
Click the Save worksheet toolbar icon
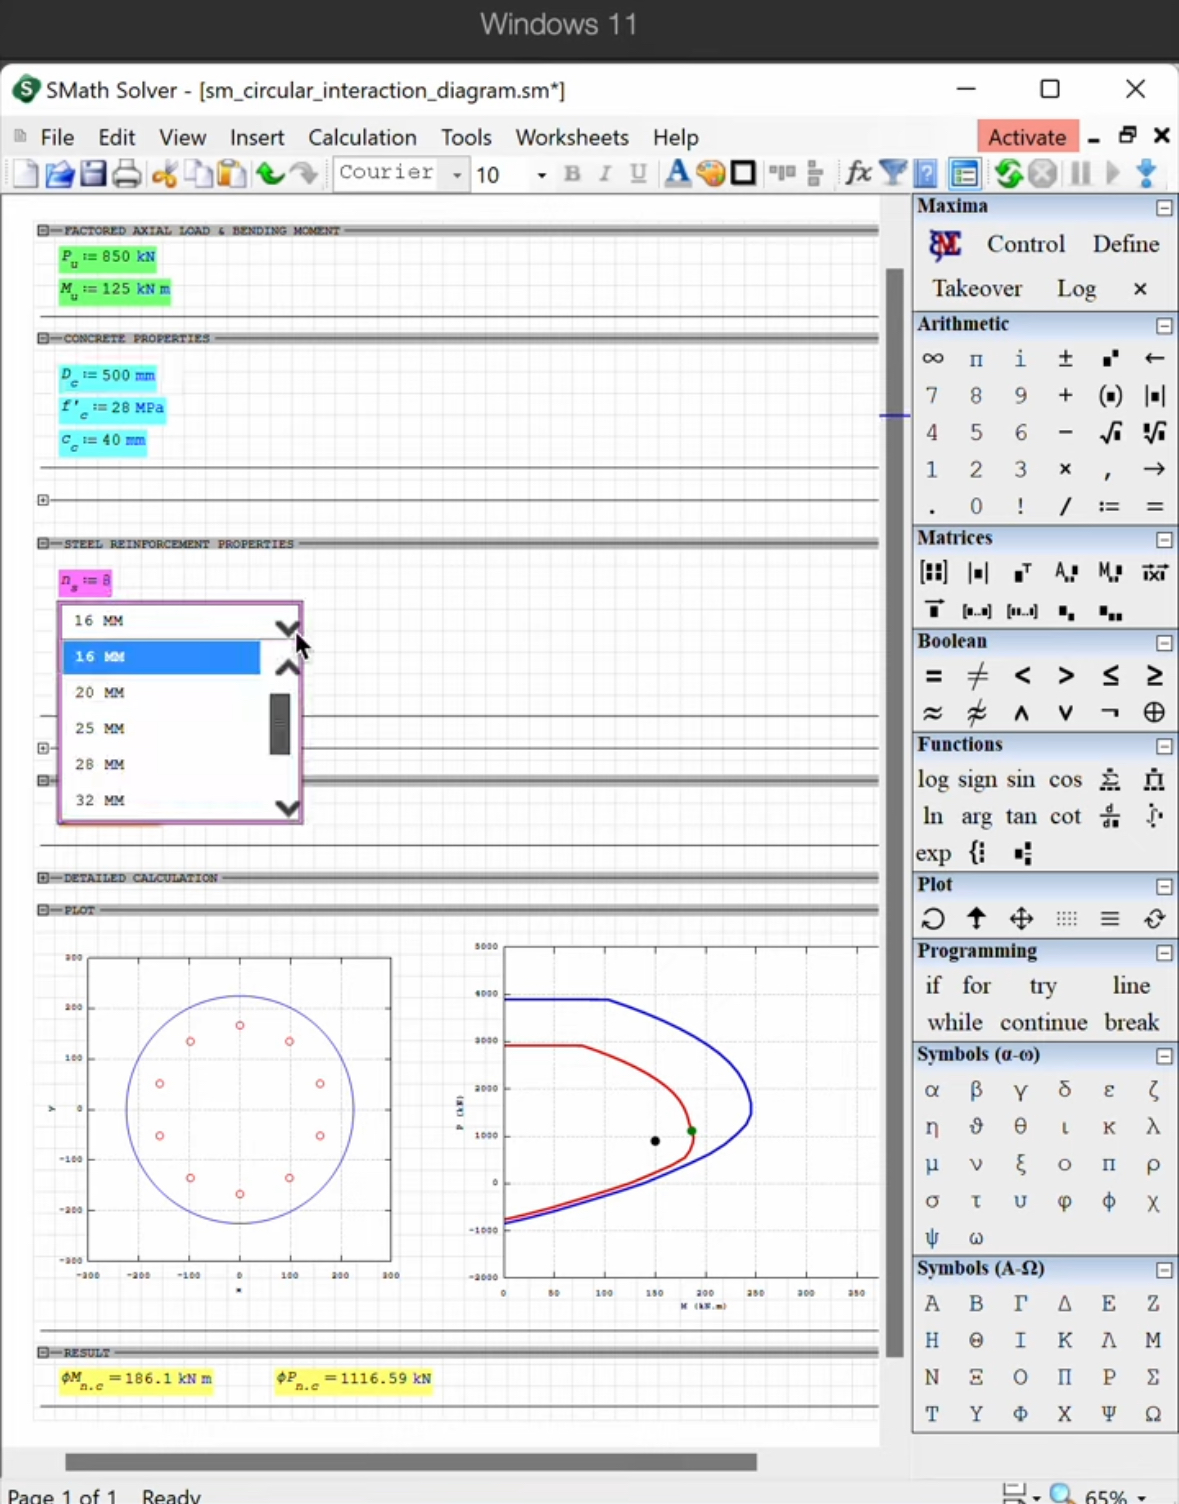click(93, 174)
